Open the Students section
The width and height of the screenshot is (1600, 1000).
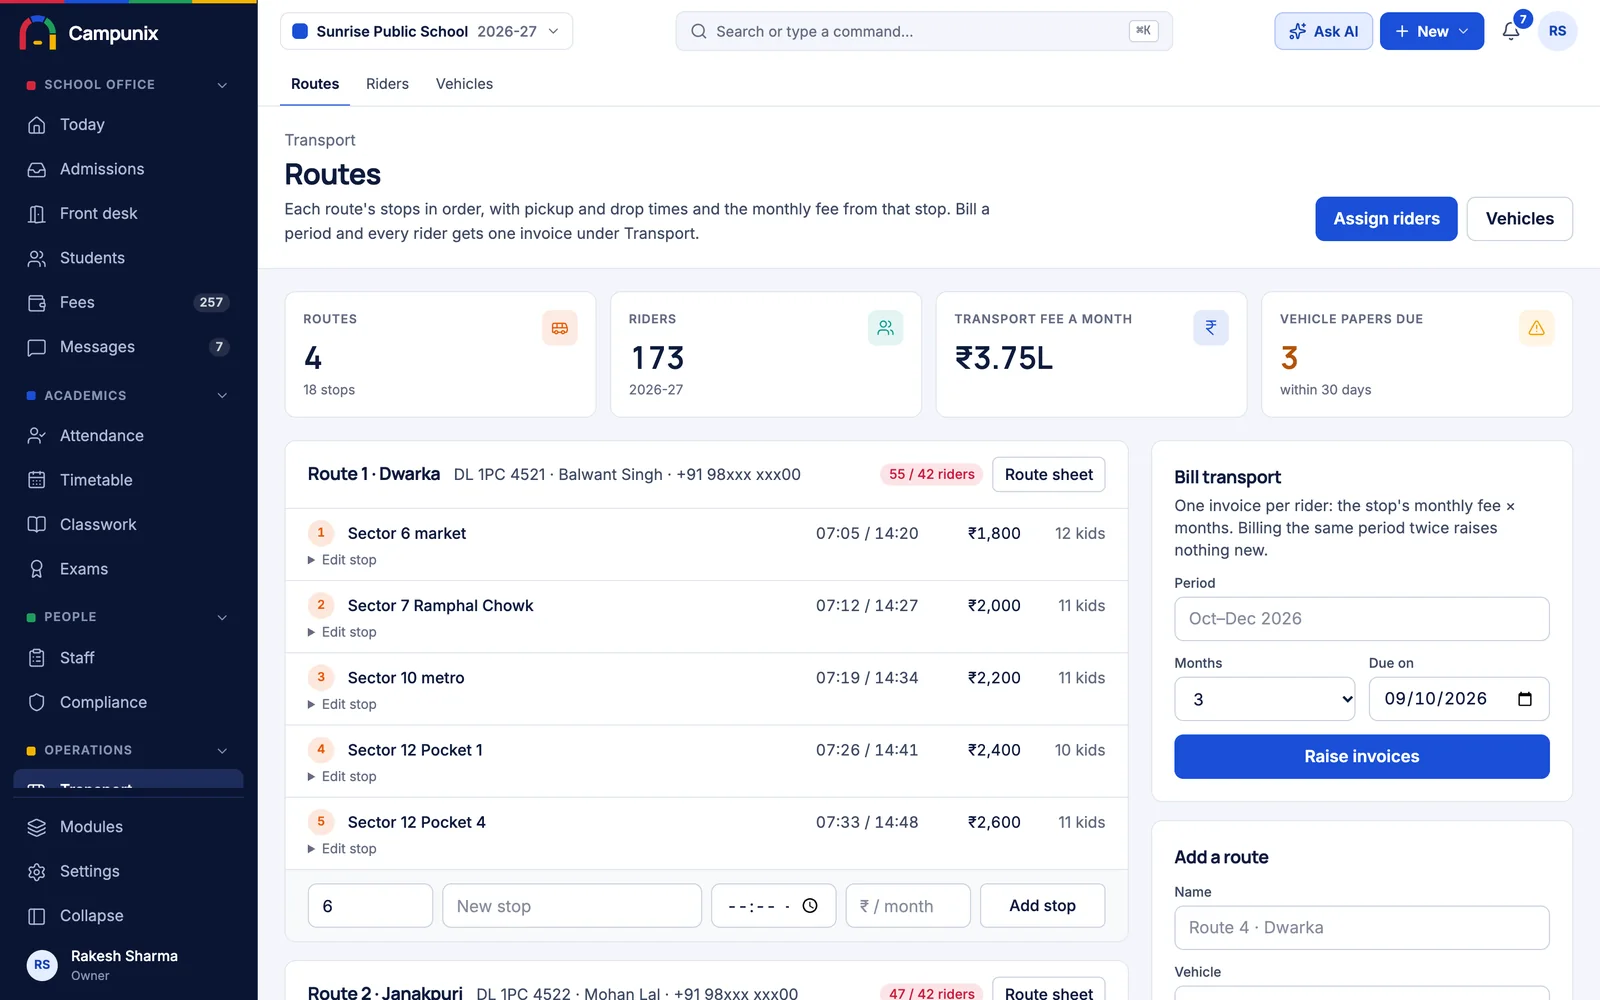pyautogui.click(x=128, y=258)
